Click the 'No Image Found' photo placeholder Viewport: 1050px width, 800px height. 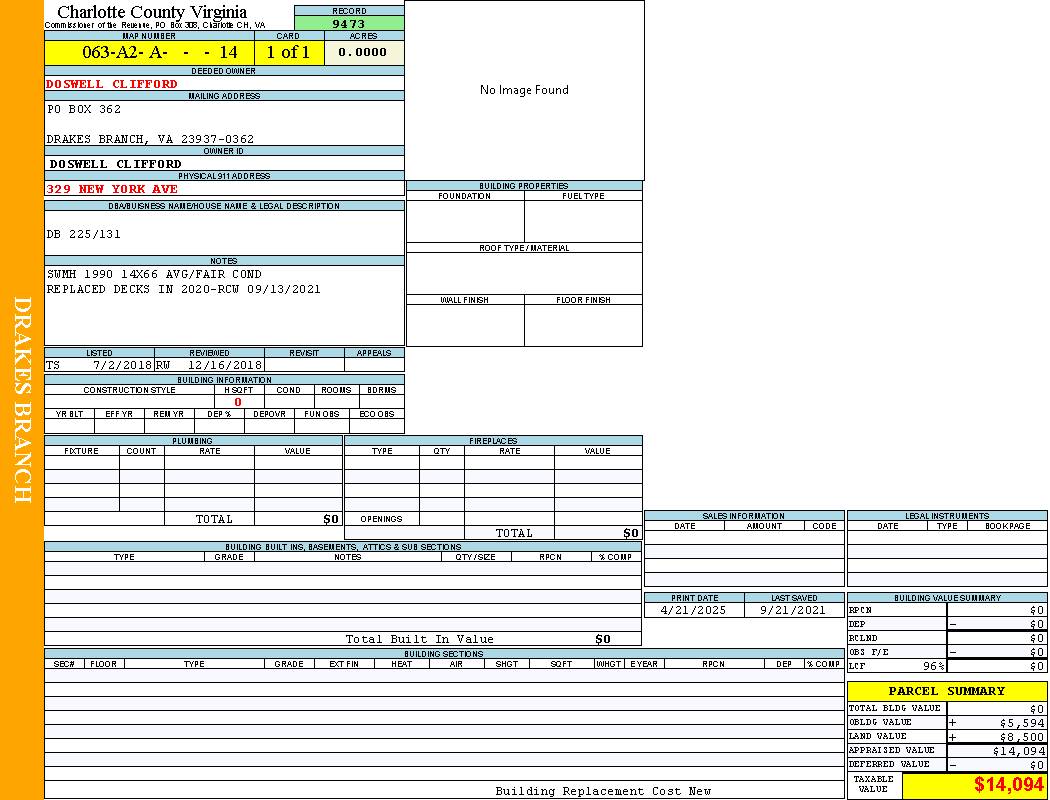tap(524, 90)
